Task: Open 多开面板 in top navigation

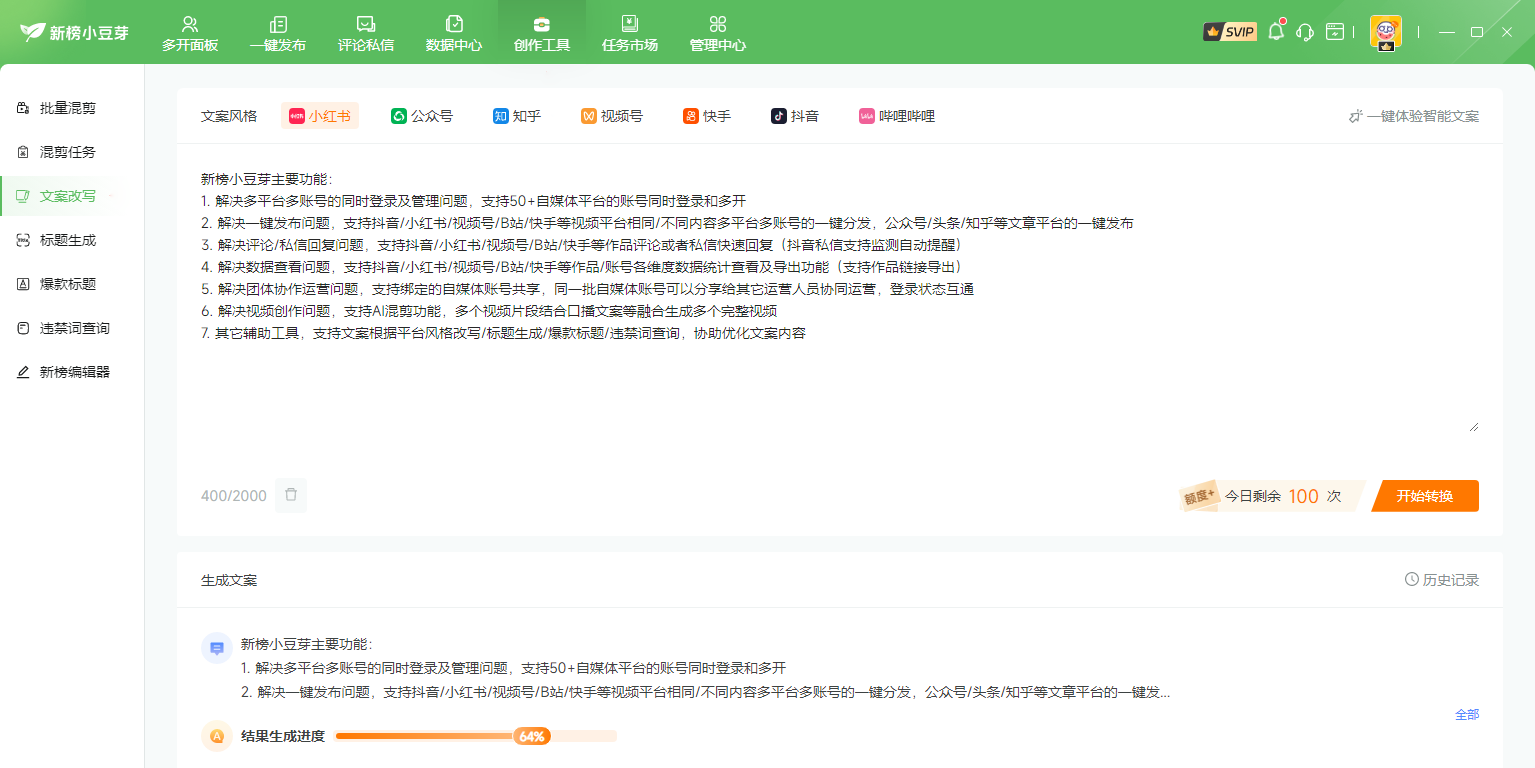Action: click(190, 33)
